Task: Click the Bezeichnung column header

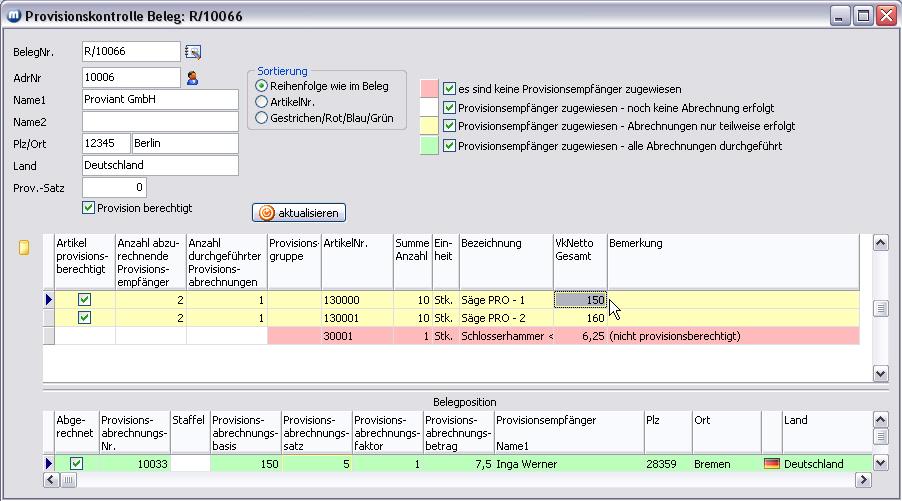Action: (505, 262)
